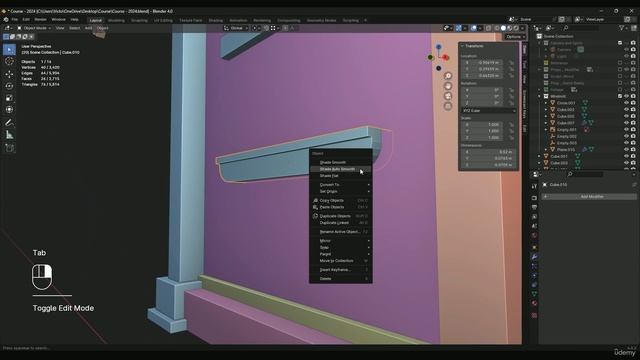Image resolution: width=640 pixels, height=360 pixels.
Task: Choose Delete from the context menu
Action: (x=341, y=279)
